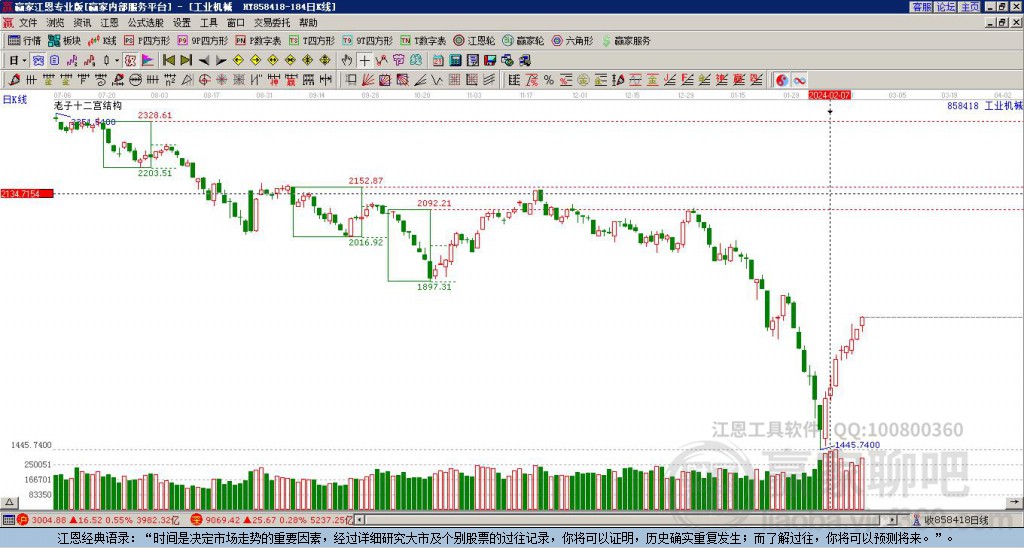Click the 日K线 label
This screenshot has height=548, width=1024.
pos(14,99)
